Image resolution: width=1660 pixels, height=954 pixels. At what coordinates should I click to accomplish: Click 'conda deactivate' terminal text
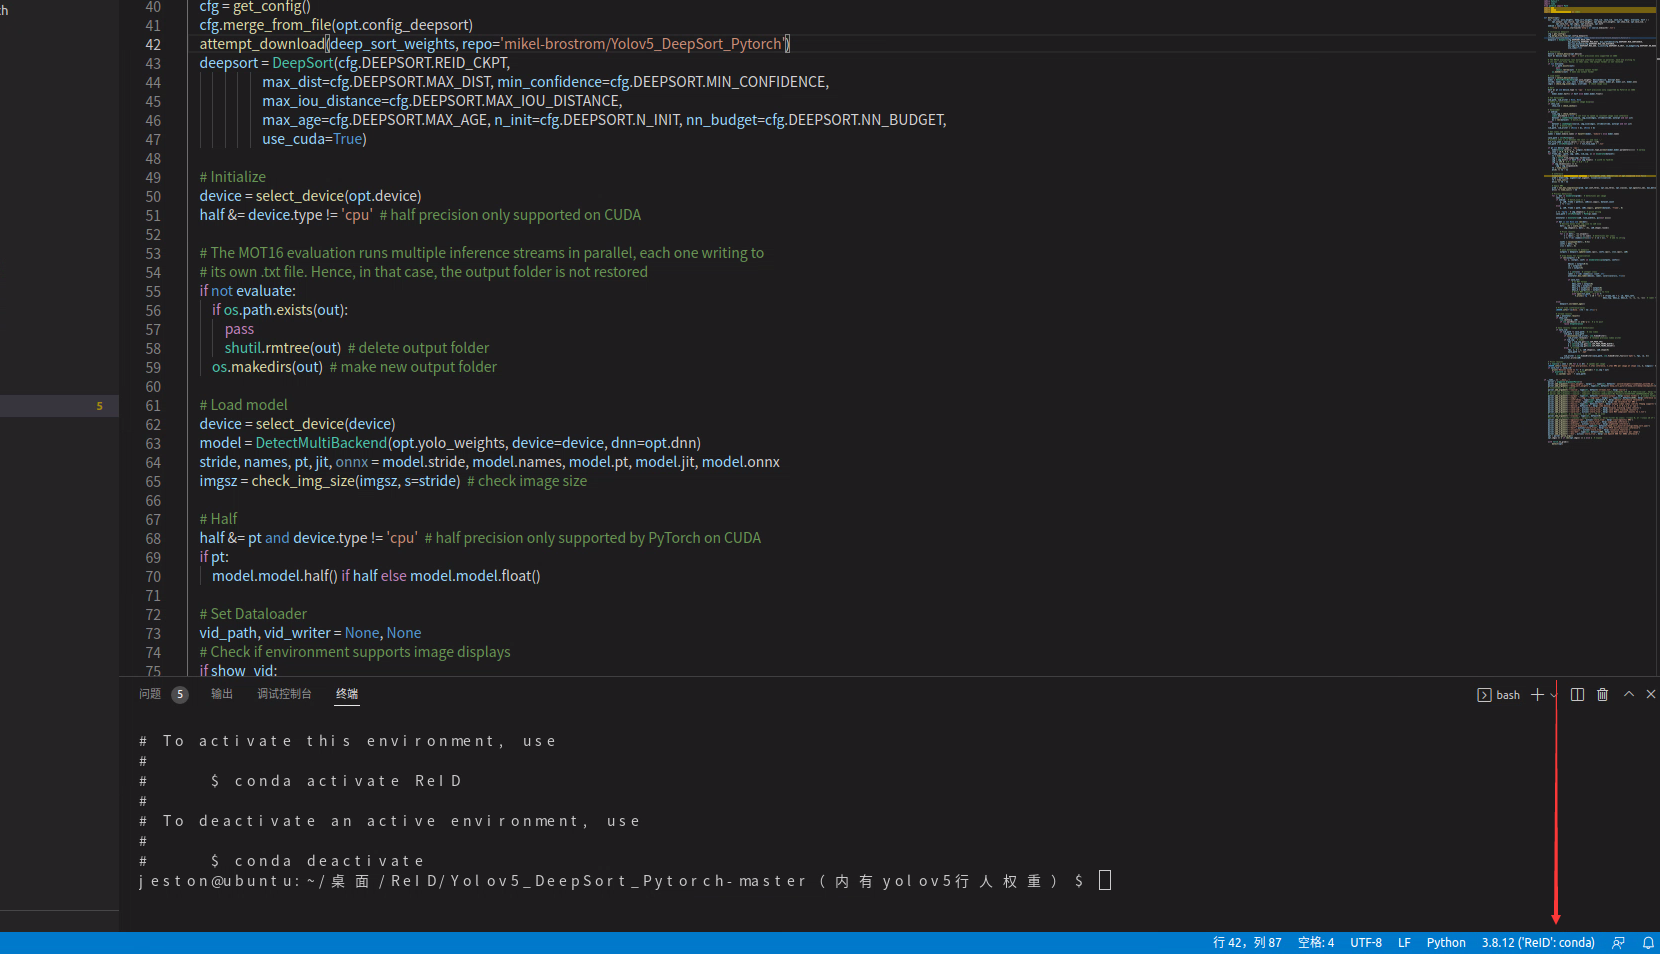pos(329,861)
